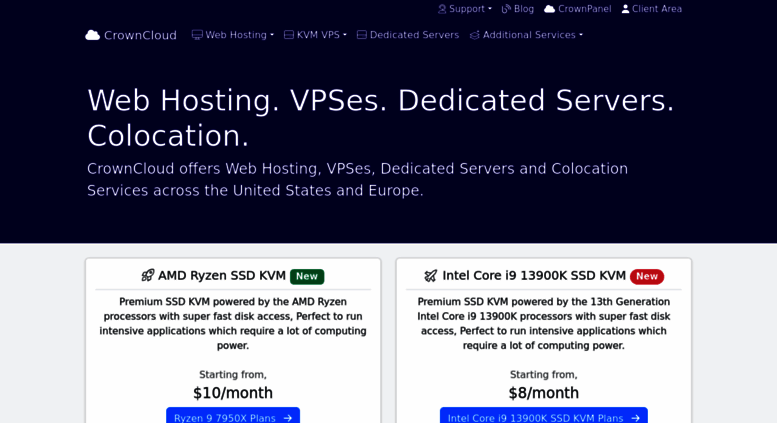777x423 pixels.
Task: Expand the Web Hosting dropdown caret
Action: point(272,35)
